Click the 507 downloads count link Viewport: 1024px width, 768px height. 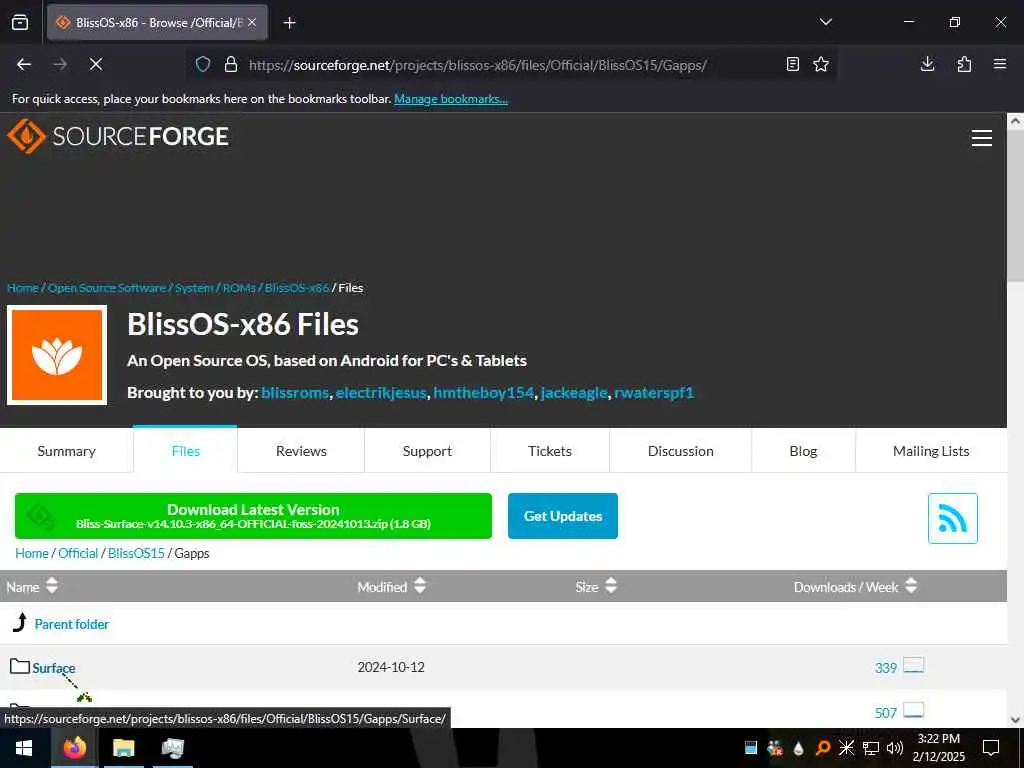pos(886,712)
